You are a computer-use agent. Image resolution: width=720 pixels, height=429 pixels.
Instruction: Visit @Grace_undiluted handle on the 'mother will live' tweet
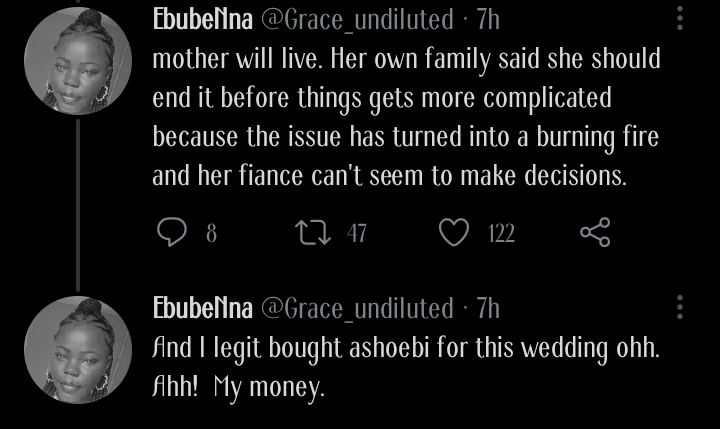point(357,20)
